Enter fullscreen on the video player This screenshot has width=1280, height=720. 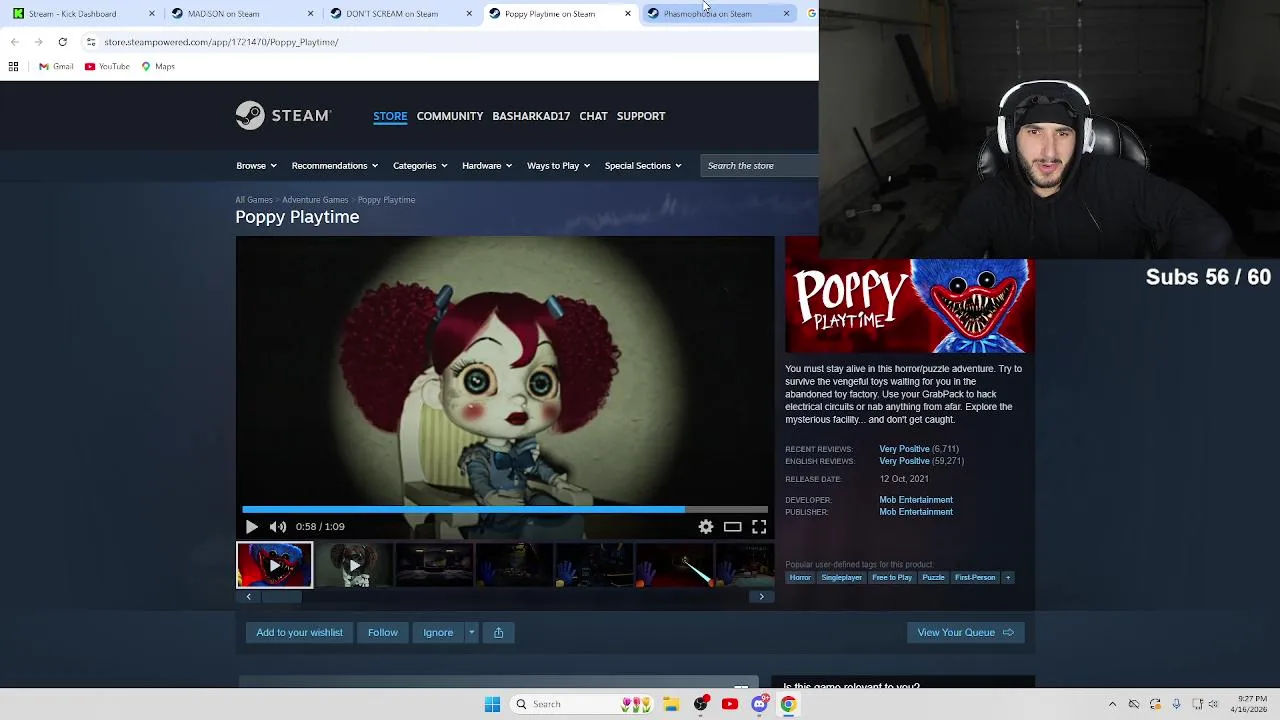pyautogui.click(x=759, y=527)
